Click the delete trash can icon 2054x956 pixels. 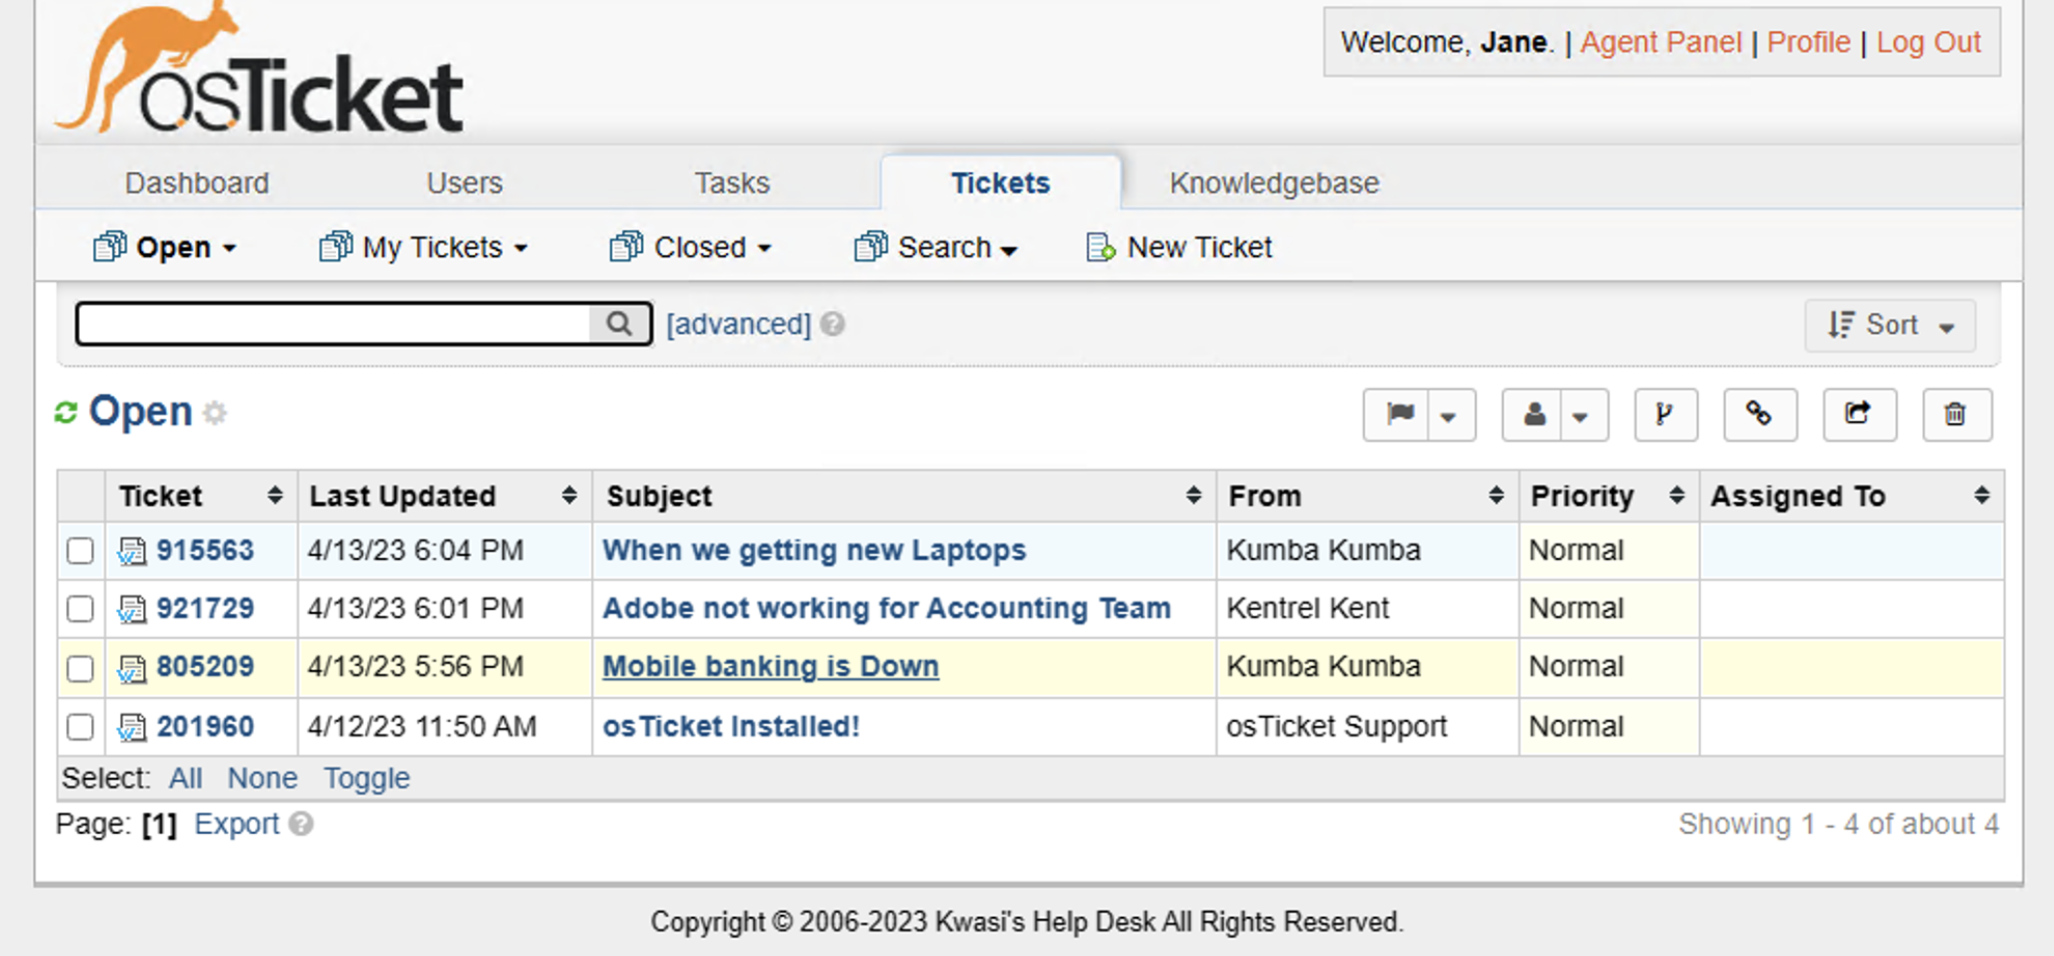tap(1956, 414)
